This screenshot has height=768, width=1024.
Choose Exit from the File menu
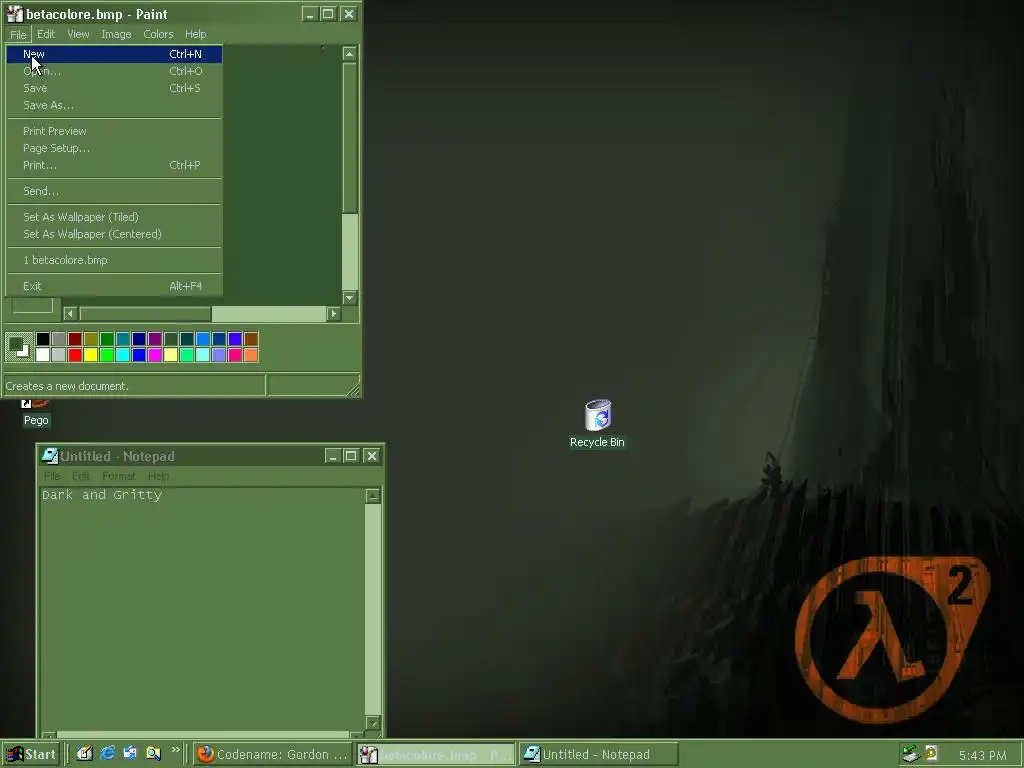(114, 286)
